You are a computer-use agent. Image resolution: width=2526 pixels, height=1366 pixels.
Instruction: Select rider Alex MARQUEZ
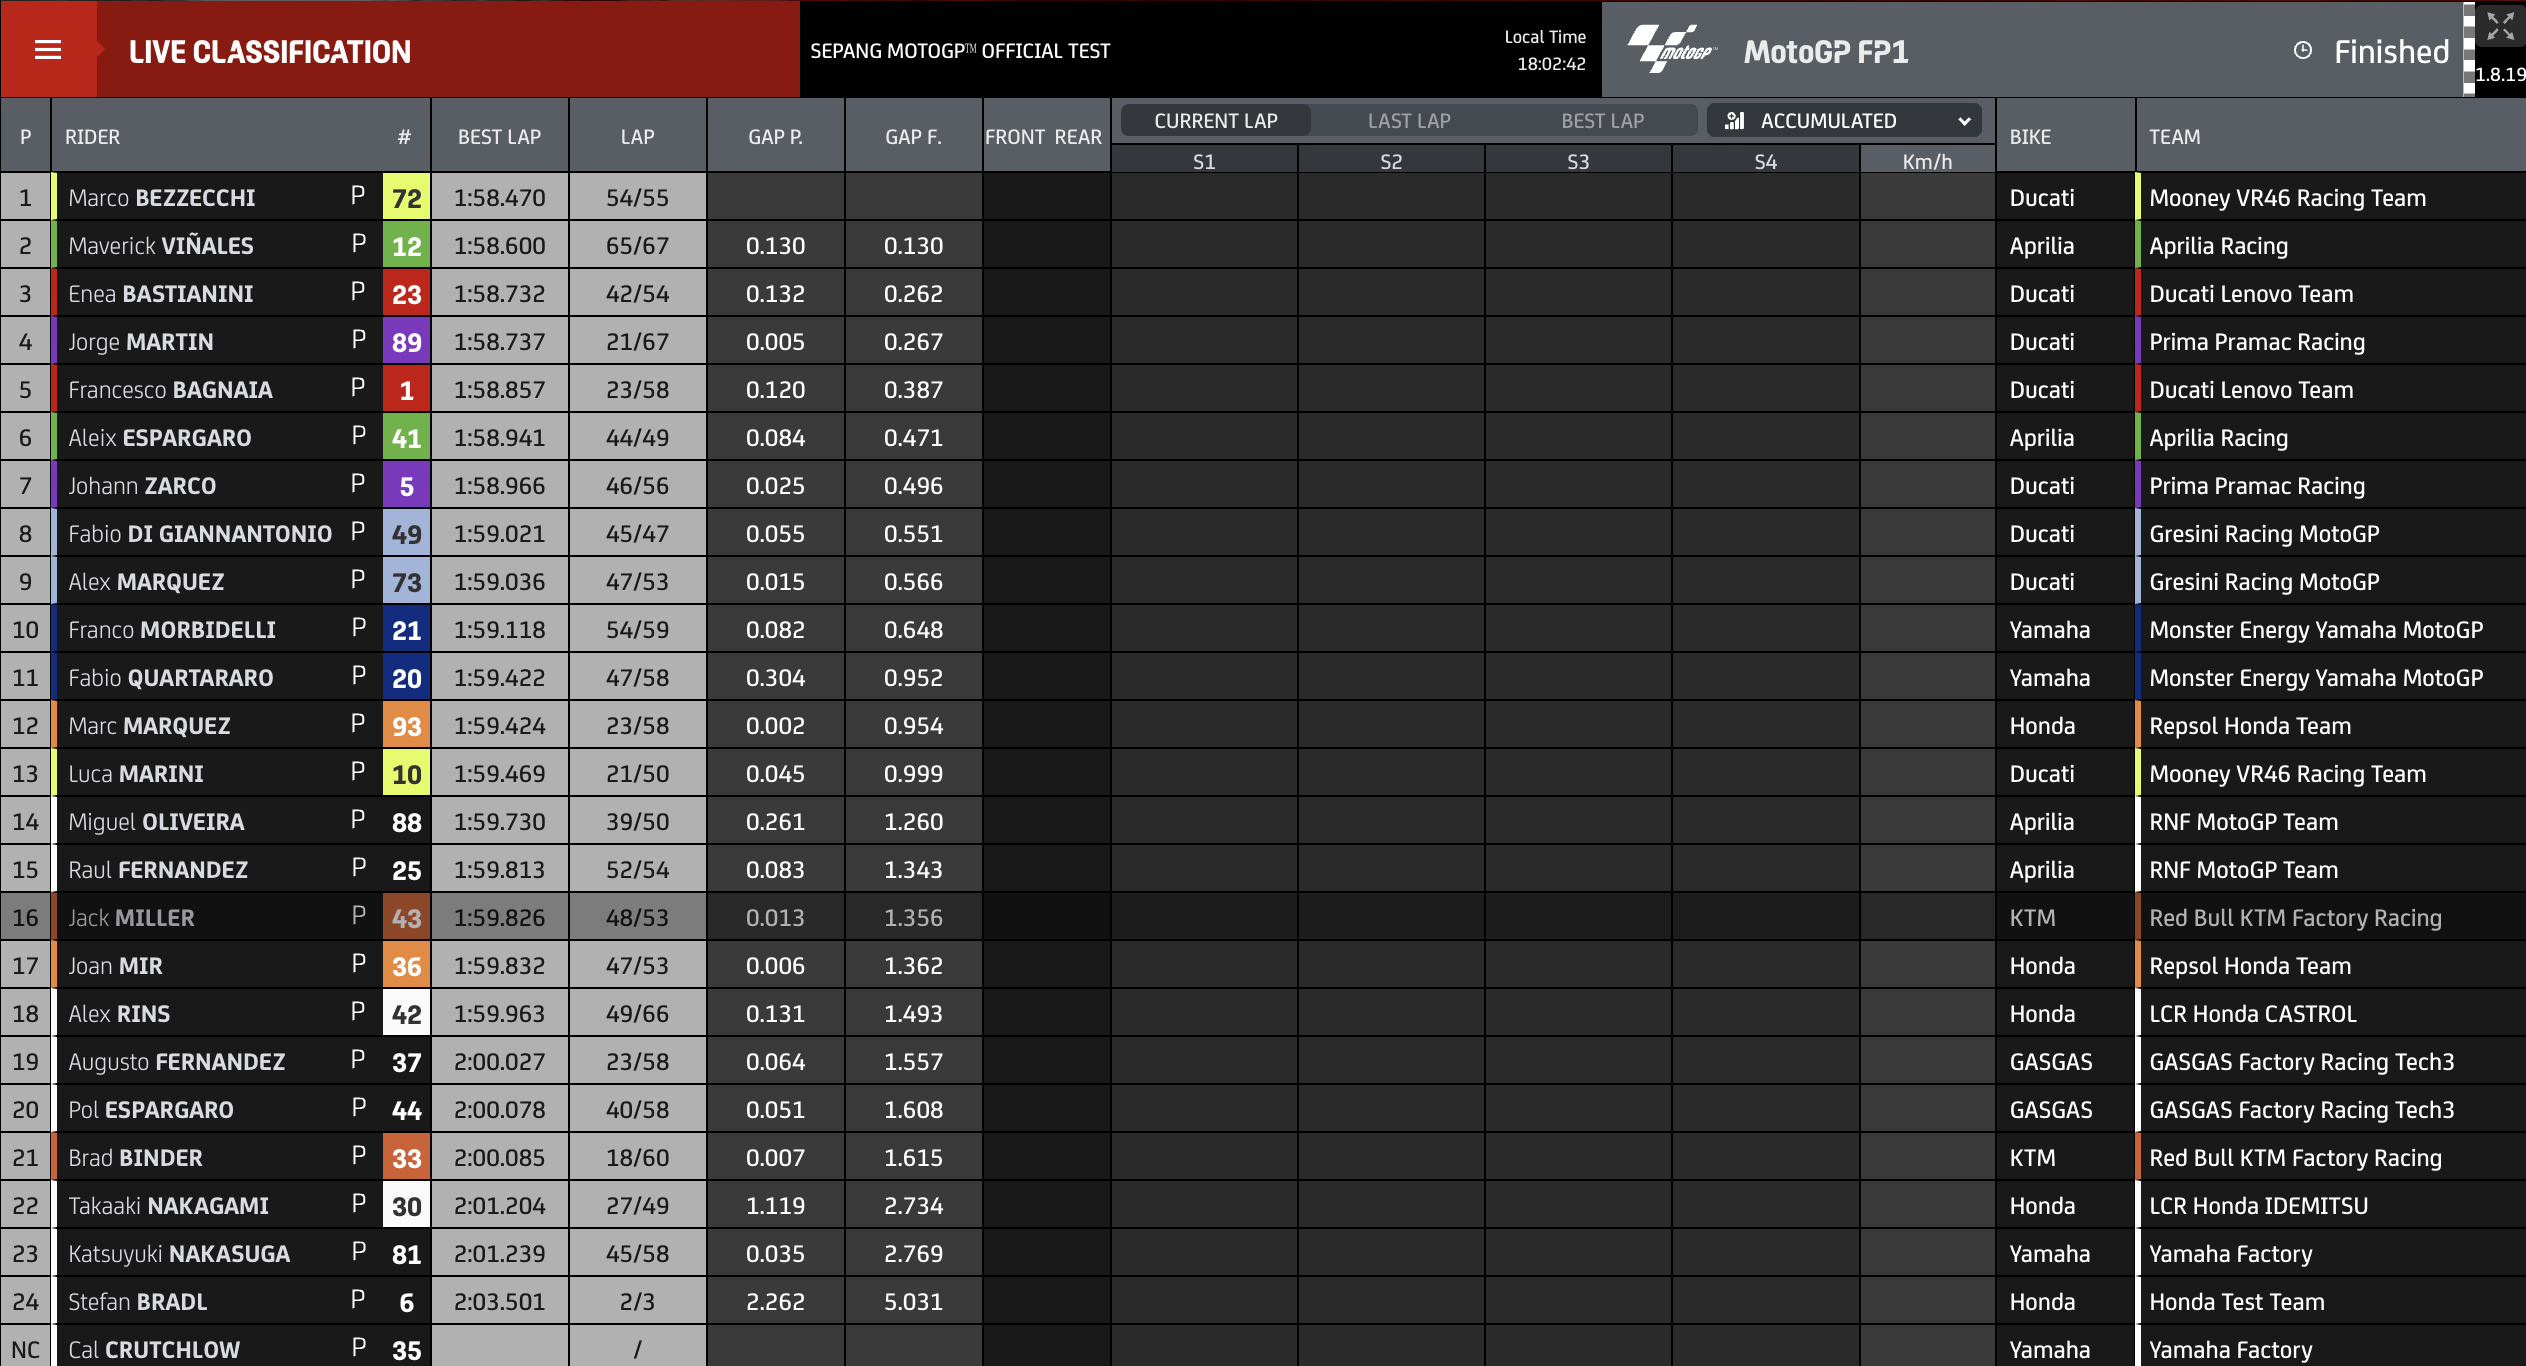[146, 582]
